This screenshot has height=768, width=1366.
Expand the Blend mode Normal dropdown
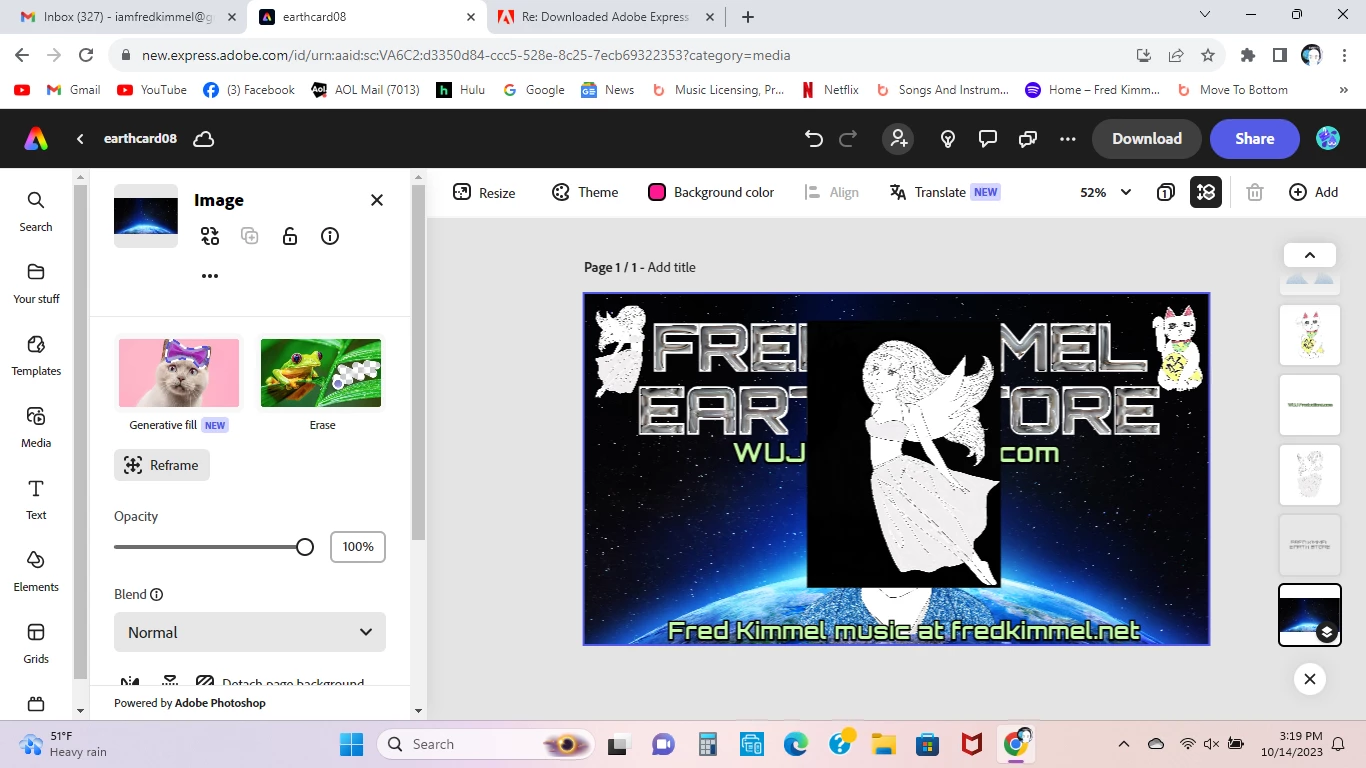coord(250,632)
